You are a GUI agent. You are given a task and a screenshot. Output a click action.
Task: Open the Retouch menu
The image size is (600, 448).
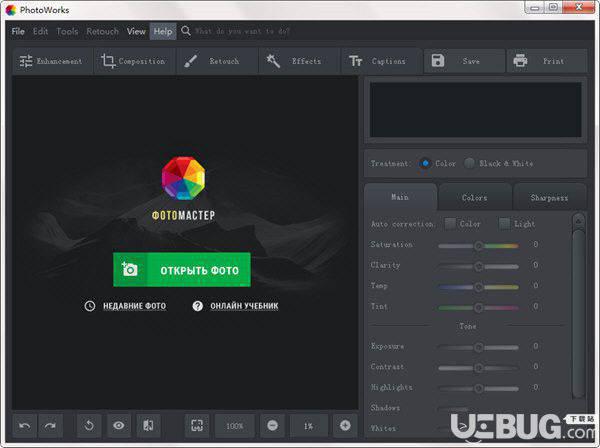[x=103, y=31]
